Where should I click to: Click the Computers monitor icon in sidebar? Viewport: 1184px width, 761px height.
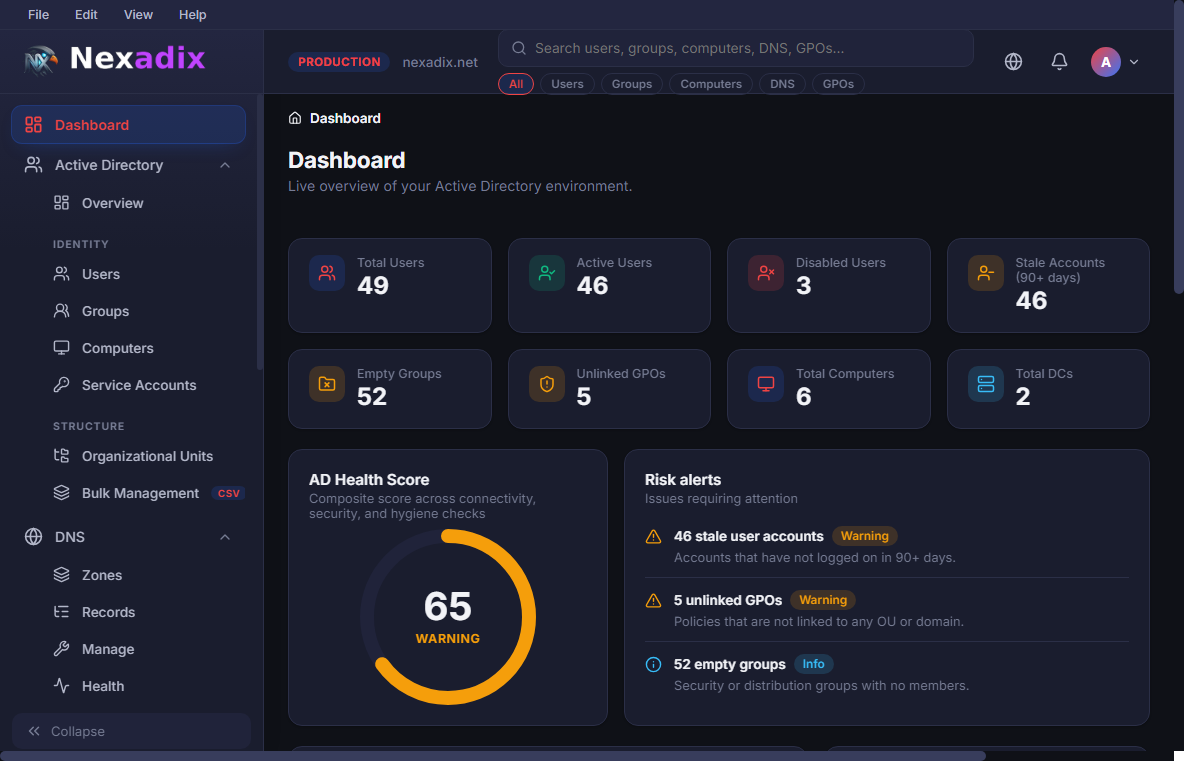pos(61,347)
